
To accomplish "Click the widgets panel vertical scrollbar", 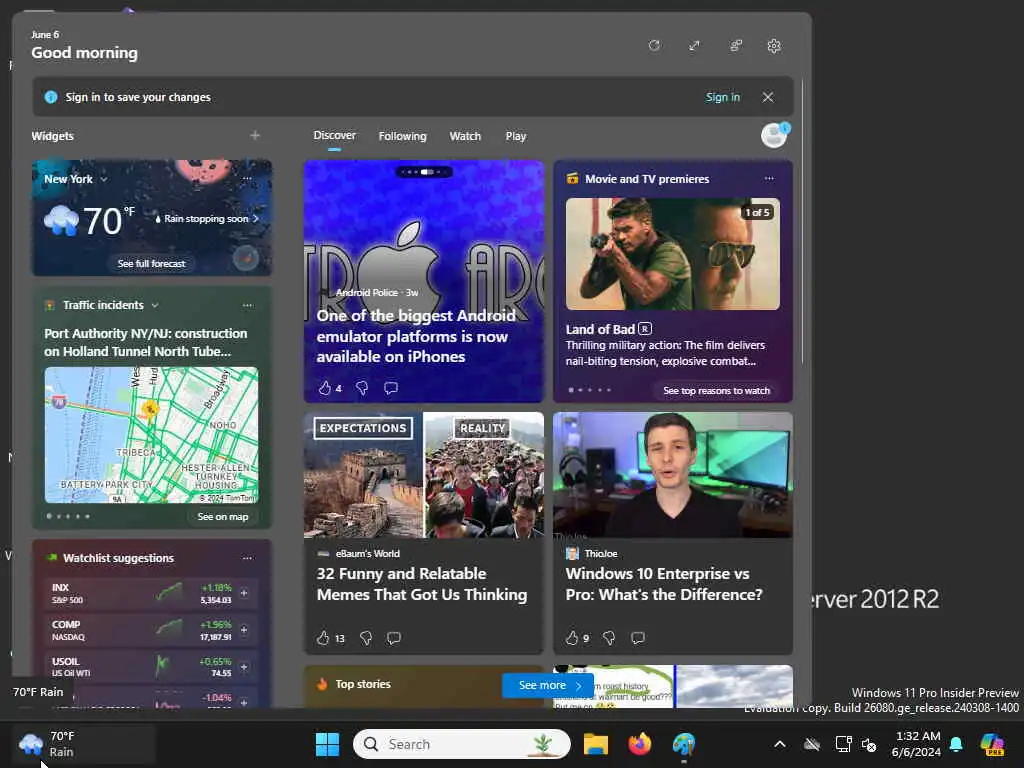I will tap(802, 222).
